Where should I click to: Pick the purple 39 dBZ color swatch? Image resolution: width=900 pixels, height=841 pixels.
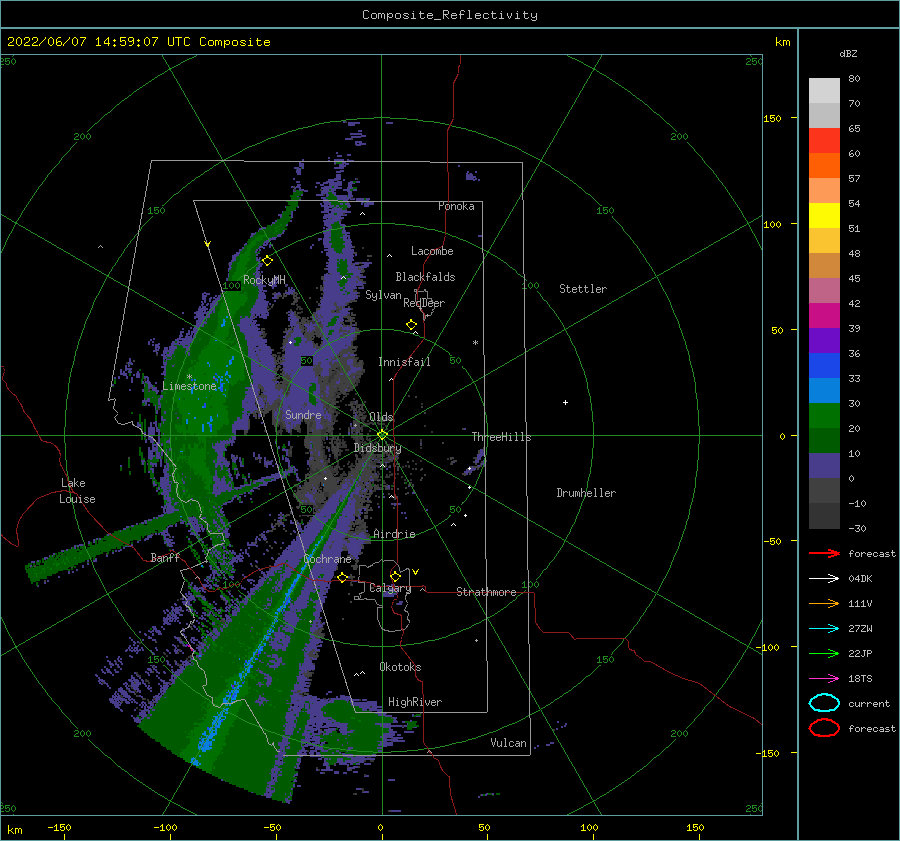coord(824,340)
